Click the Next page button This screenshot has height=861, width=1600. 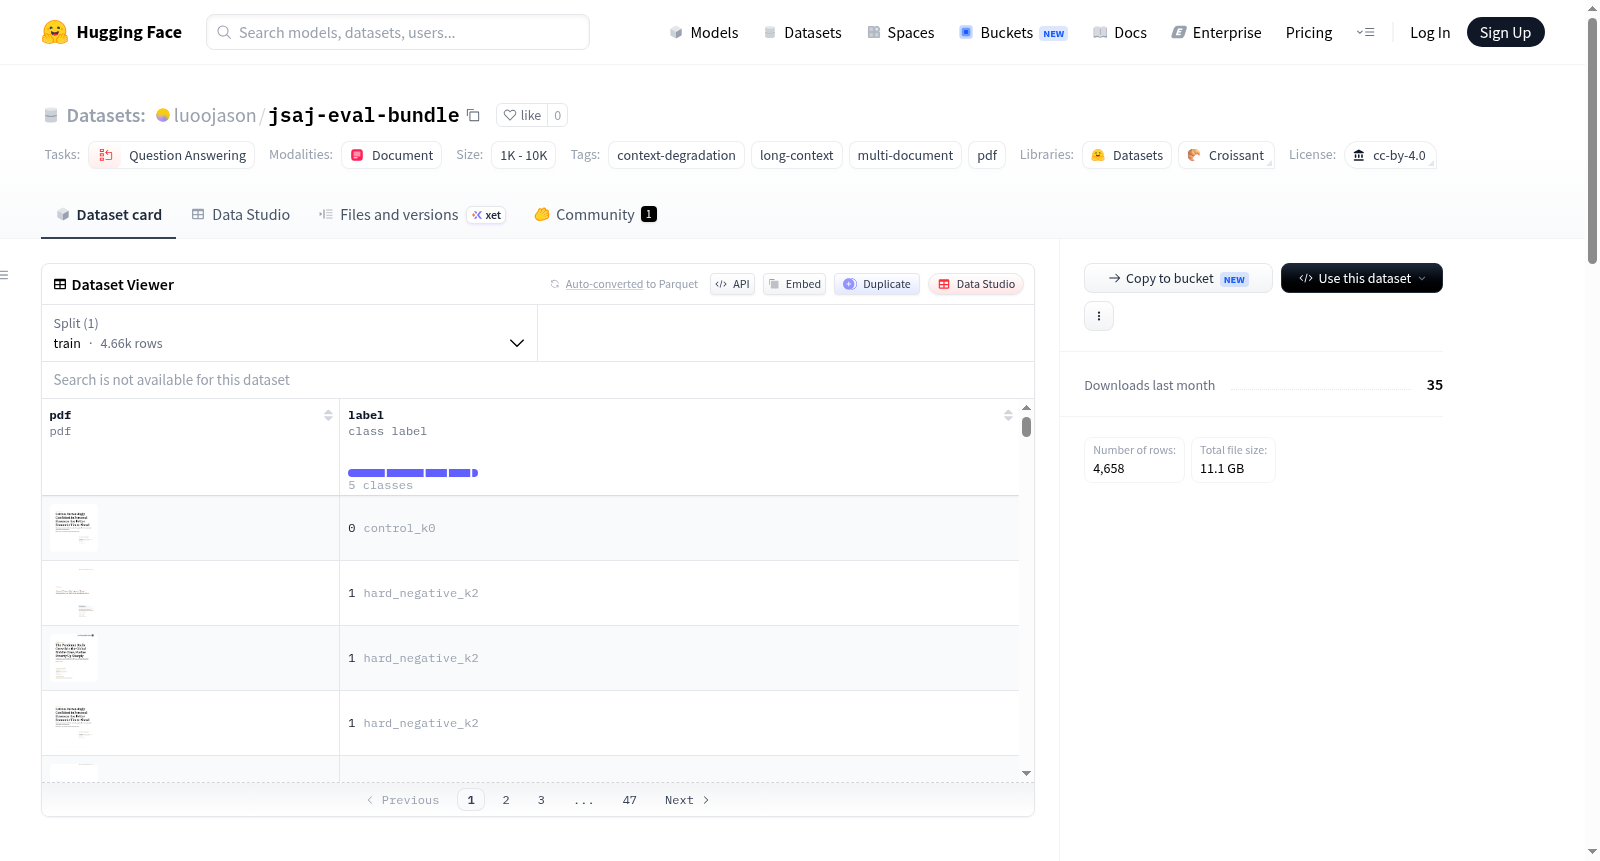click(687, 800)
